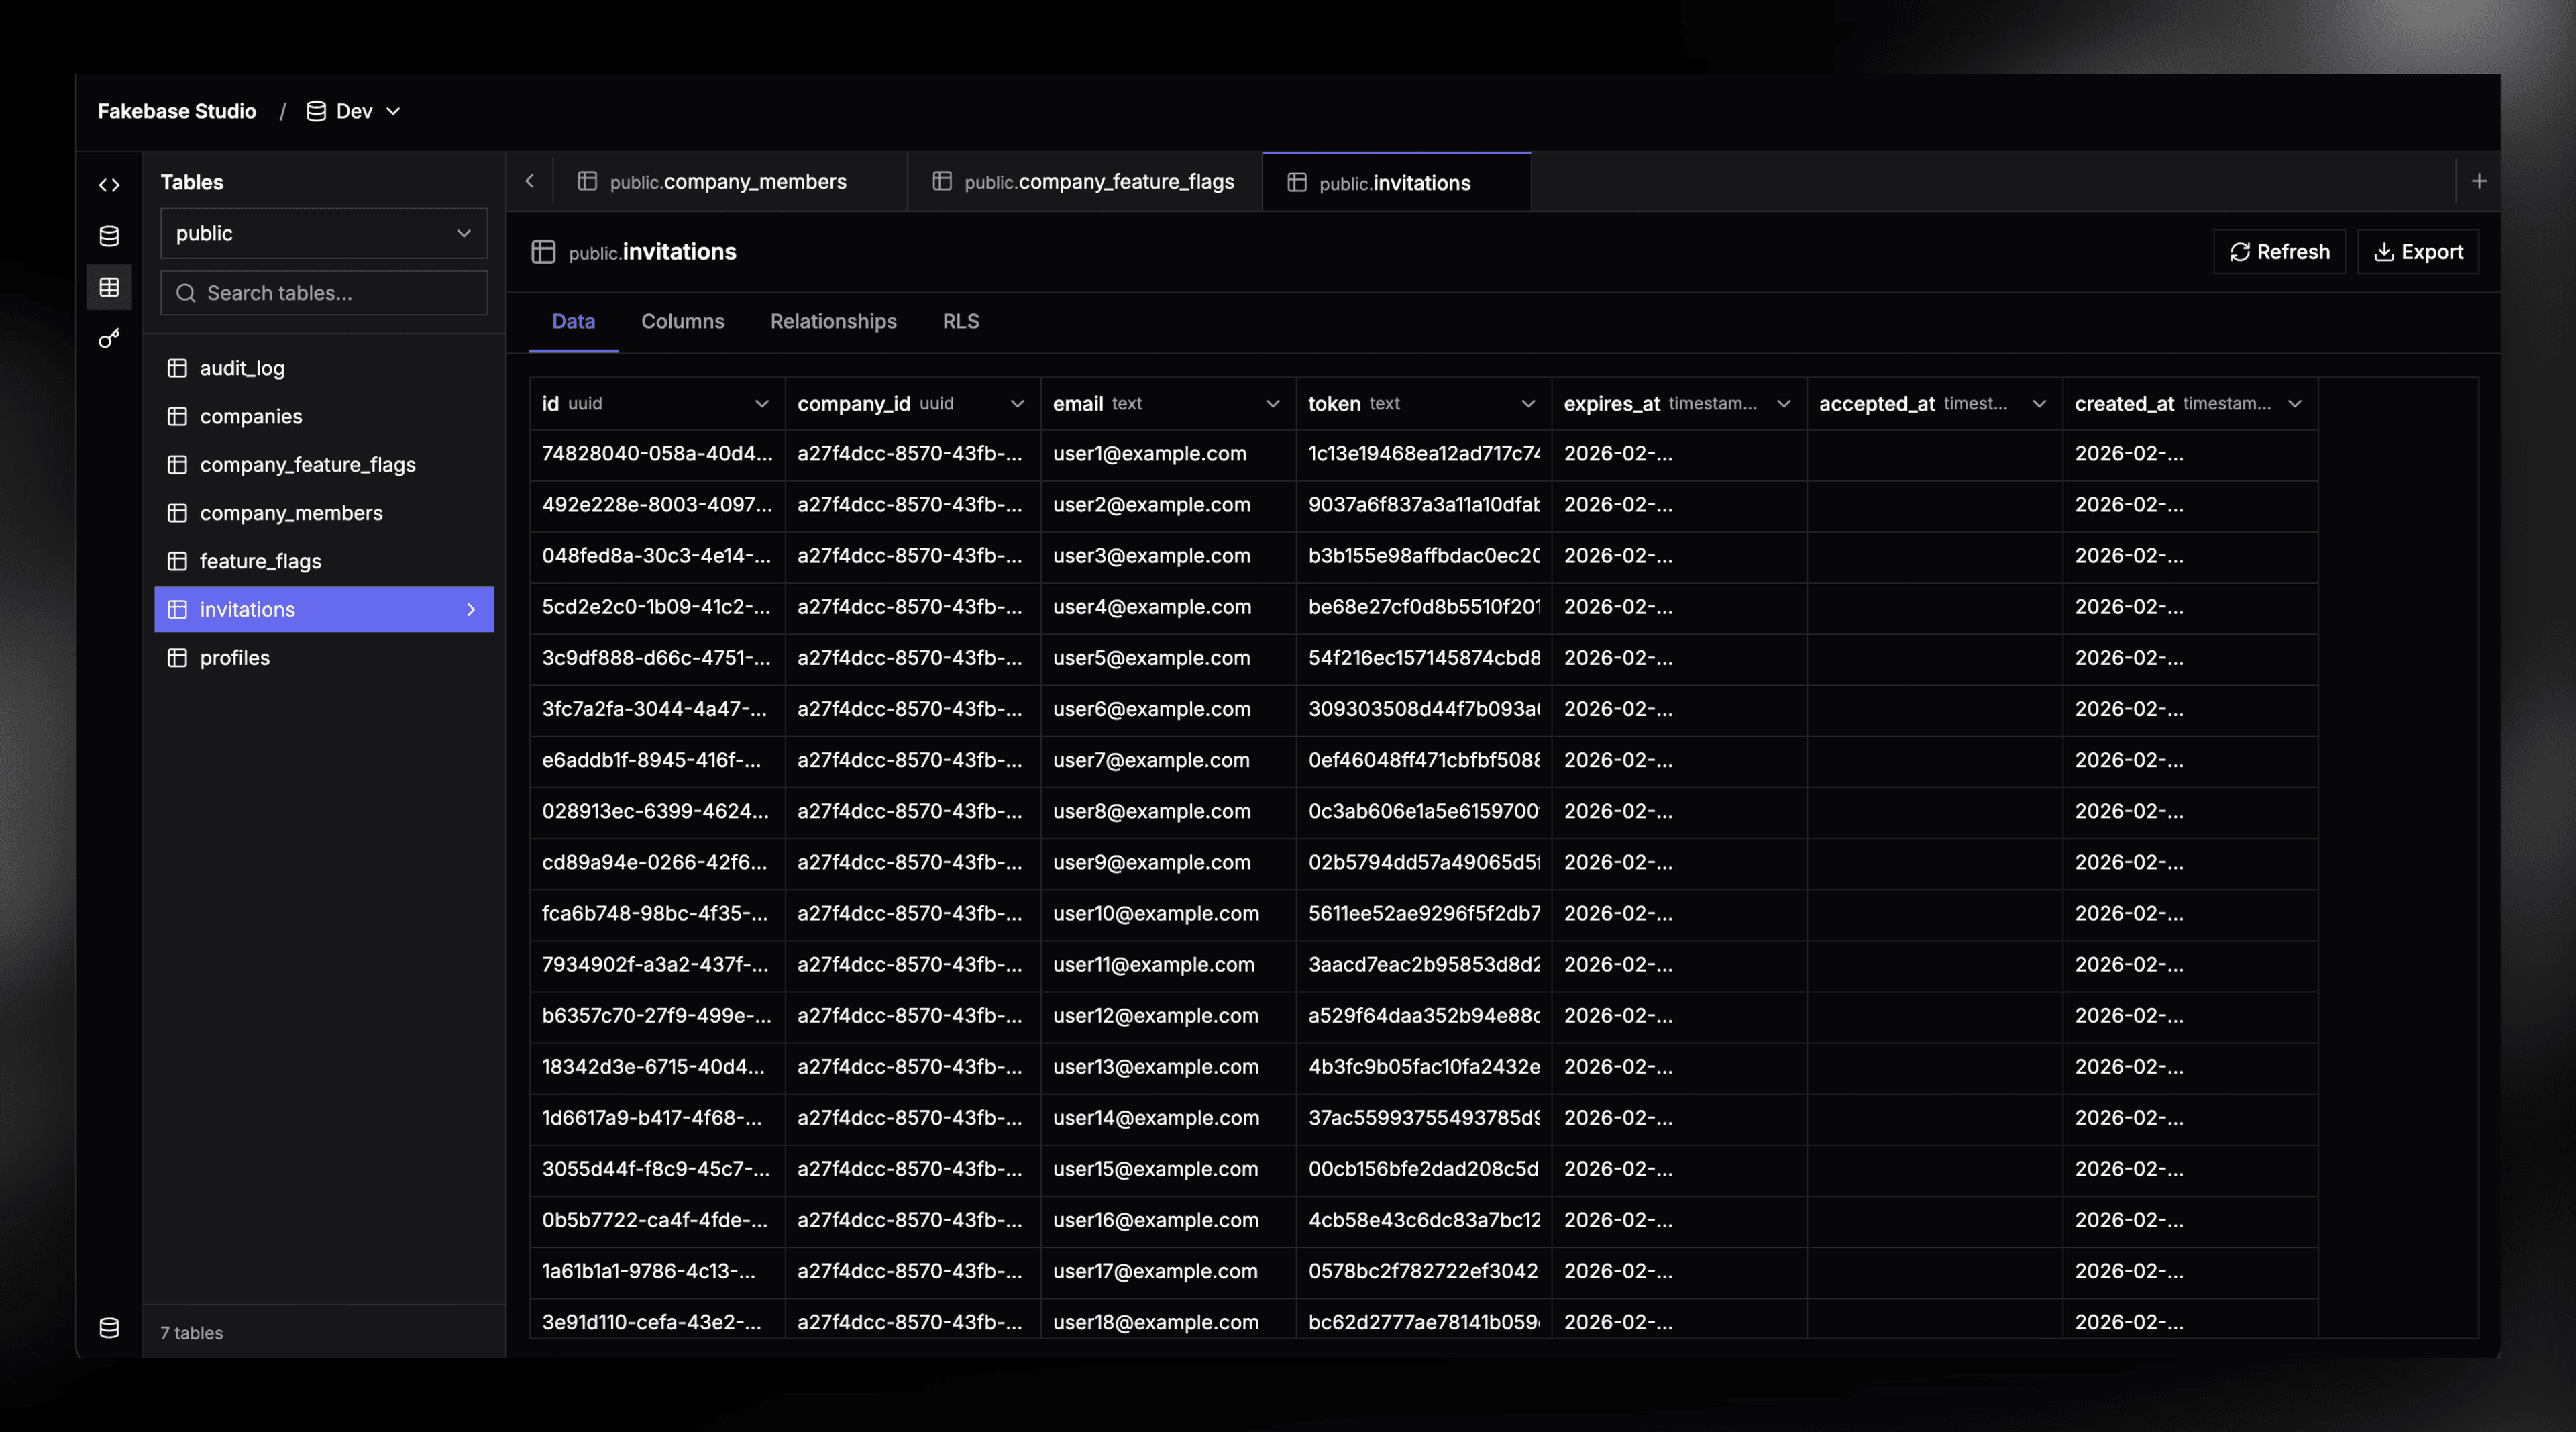Open the id column header dropdown
This screenshot has width=2576, height=1432.
[763, 404]
